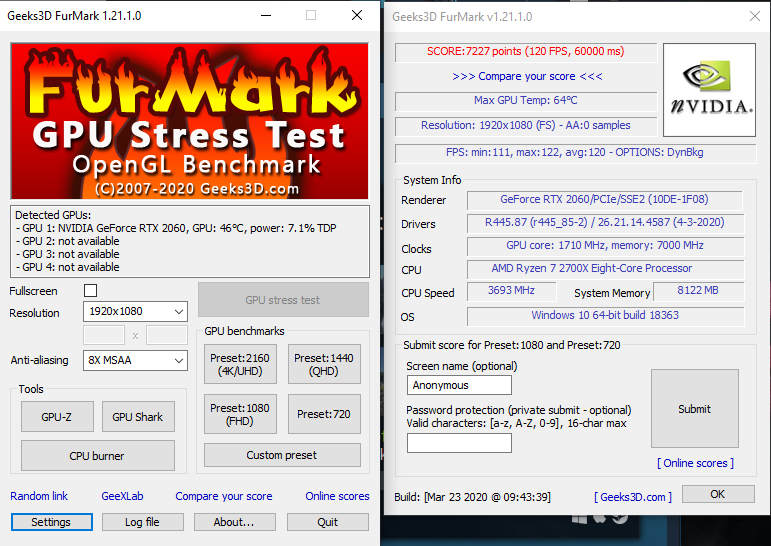Click the GPU 3: not available line

click(x=67, y=254)
